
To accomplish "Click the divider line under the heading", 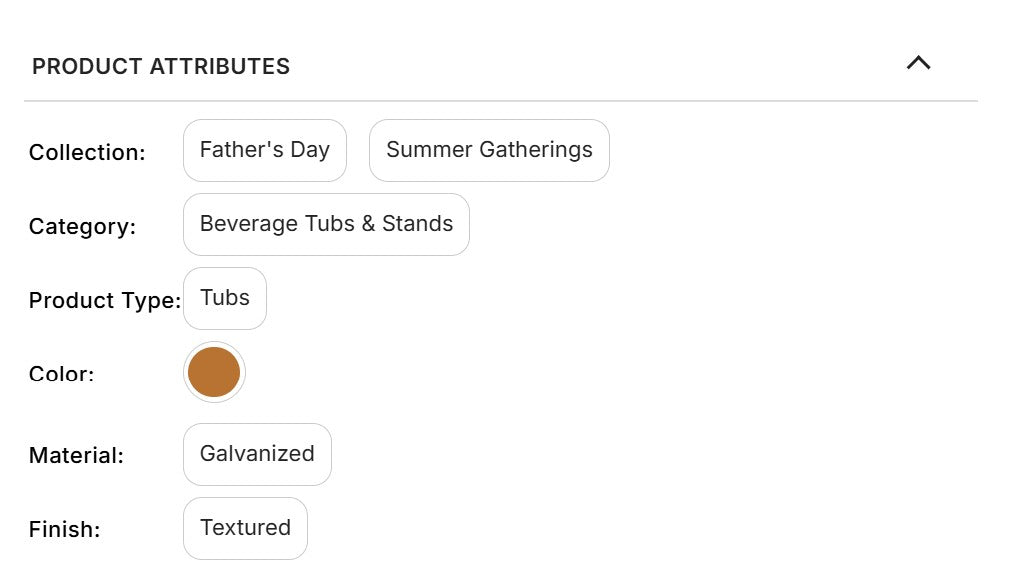I will 500,101.
